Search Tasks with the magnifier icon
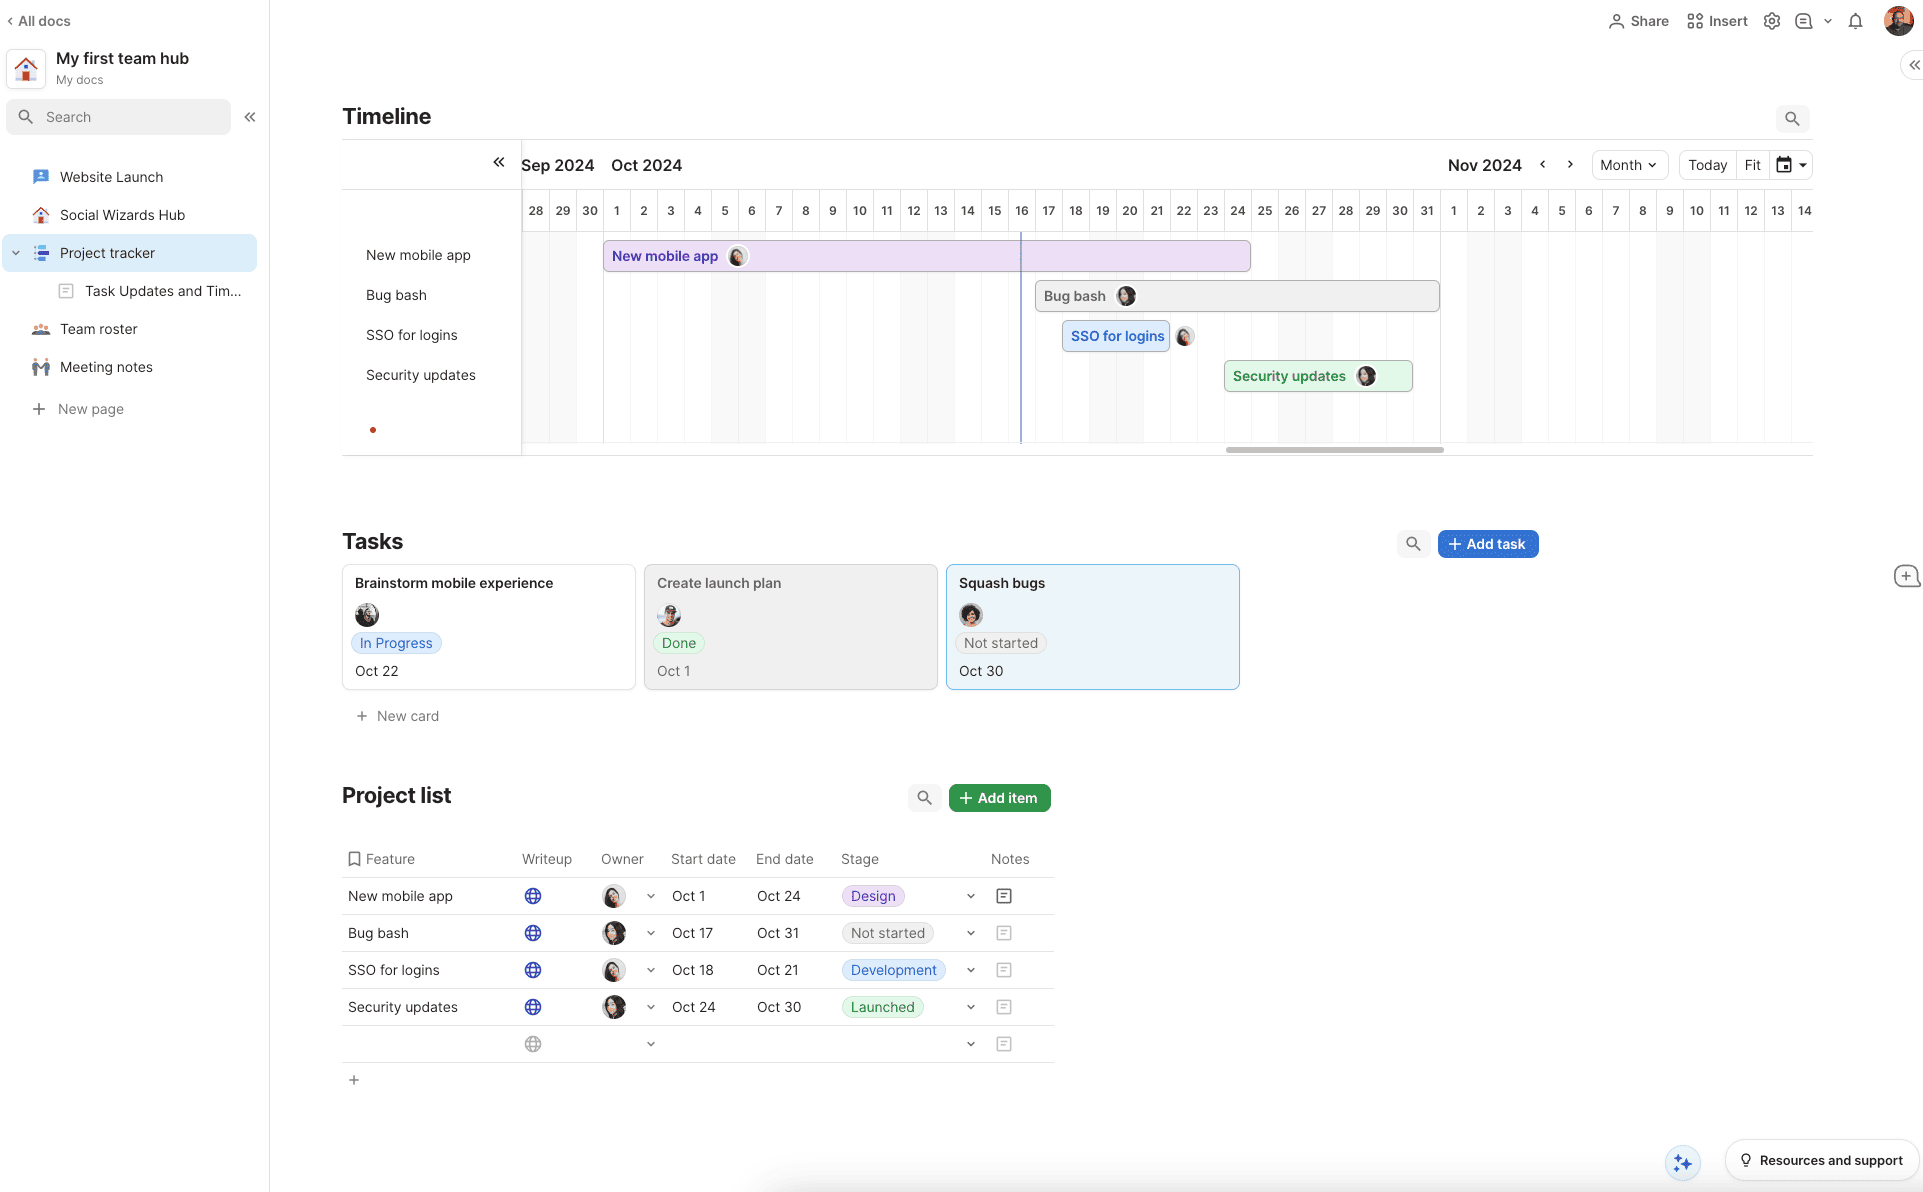Screen dimensions: 1923x1192 (1413, 544)
